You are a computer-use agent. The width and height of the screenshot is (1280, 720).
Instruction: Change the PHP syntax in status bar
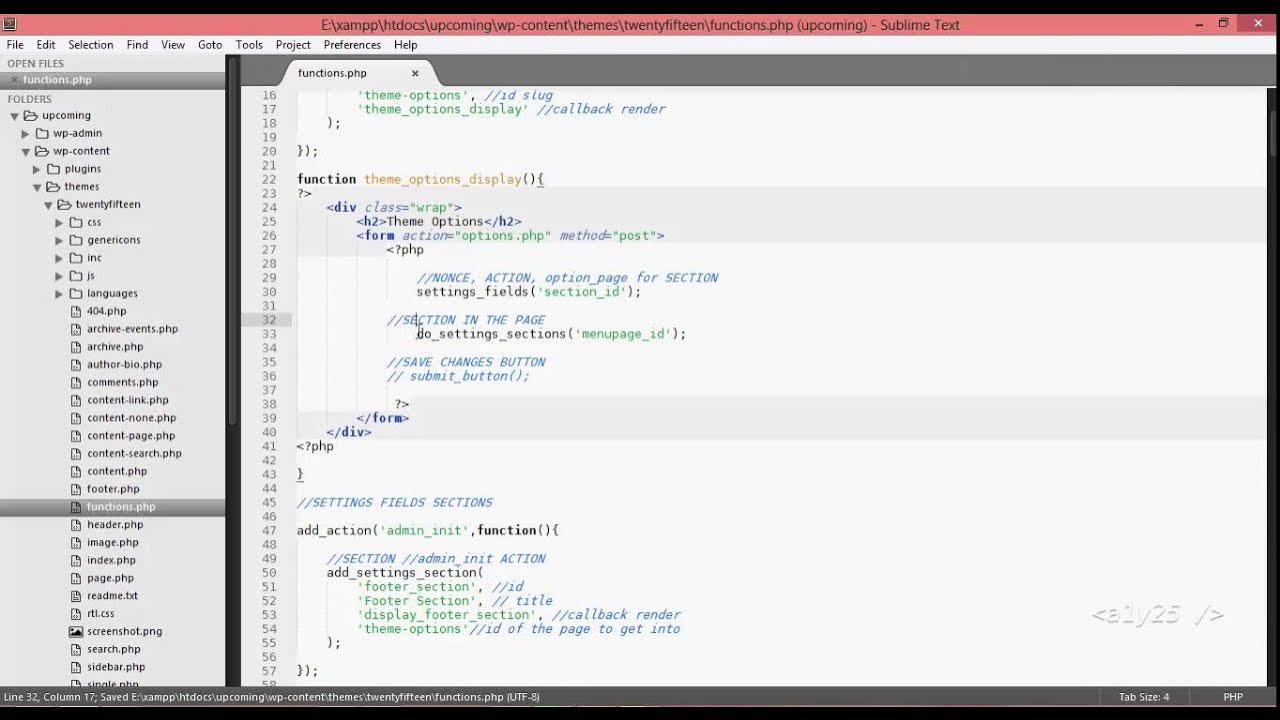(x=1233, y=697)
